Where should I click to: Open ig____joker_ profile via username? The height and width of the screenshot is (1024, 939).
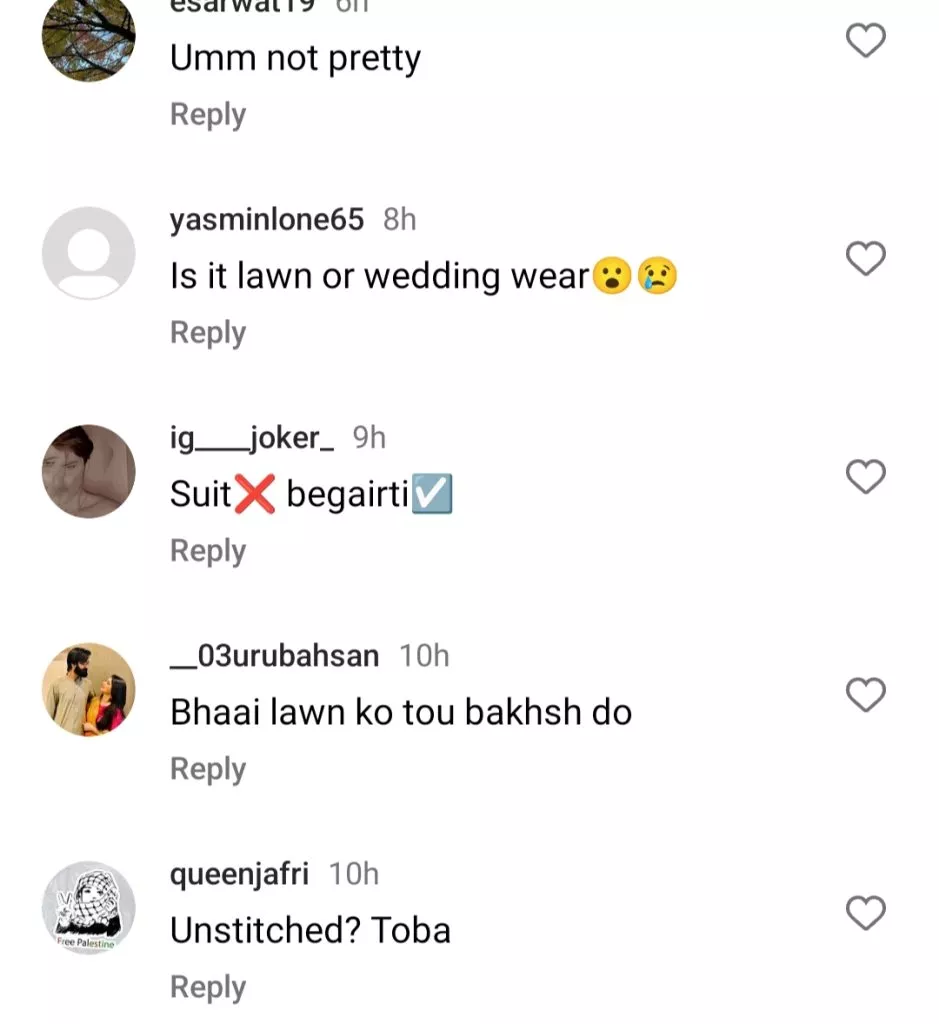point(252,438)
